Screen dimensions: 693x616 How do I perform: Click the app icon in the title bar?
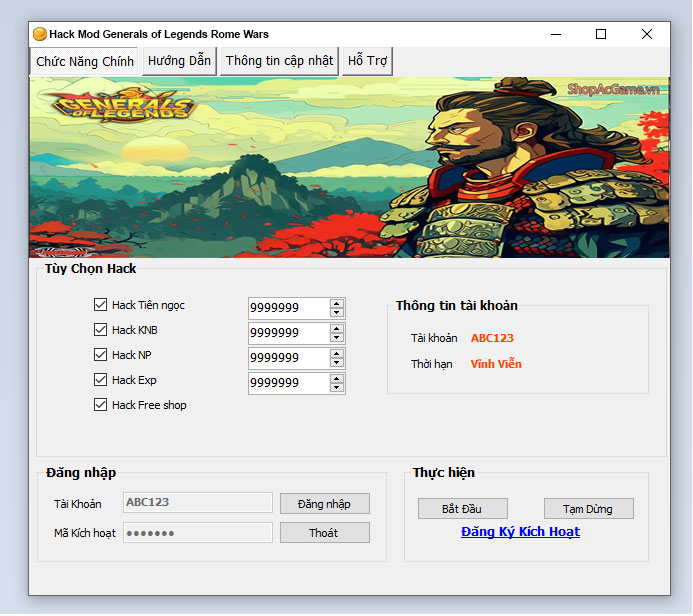point(39,34)
